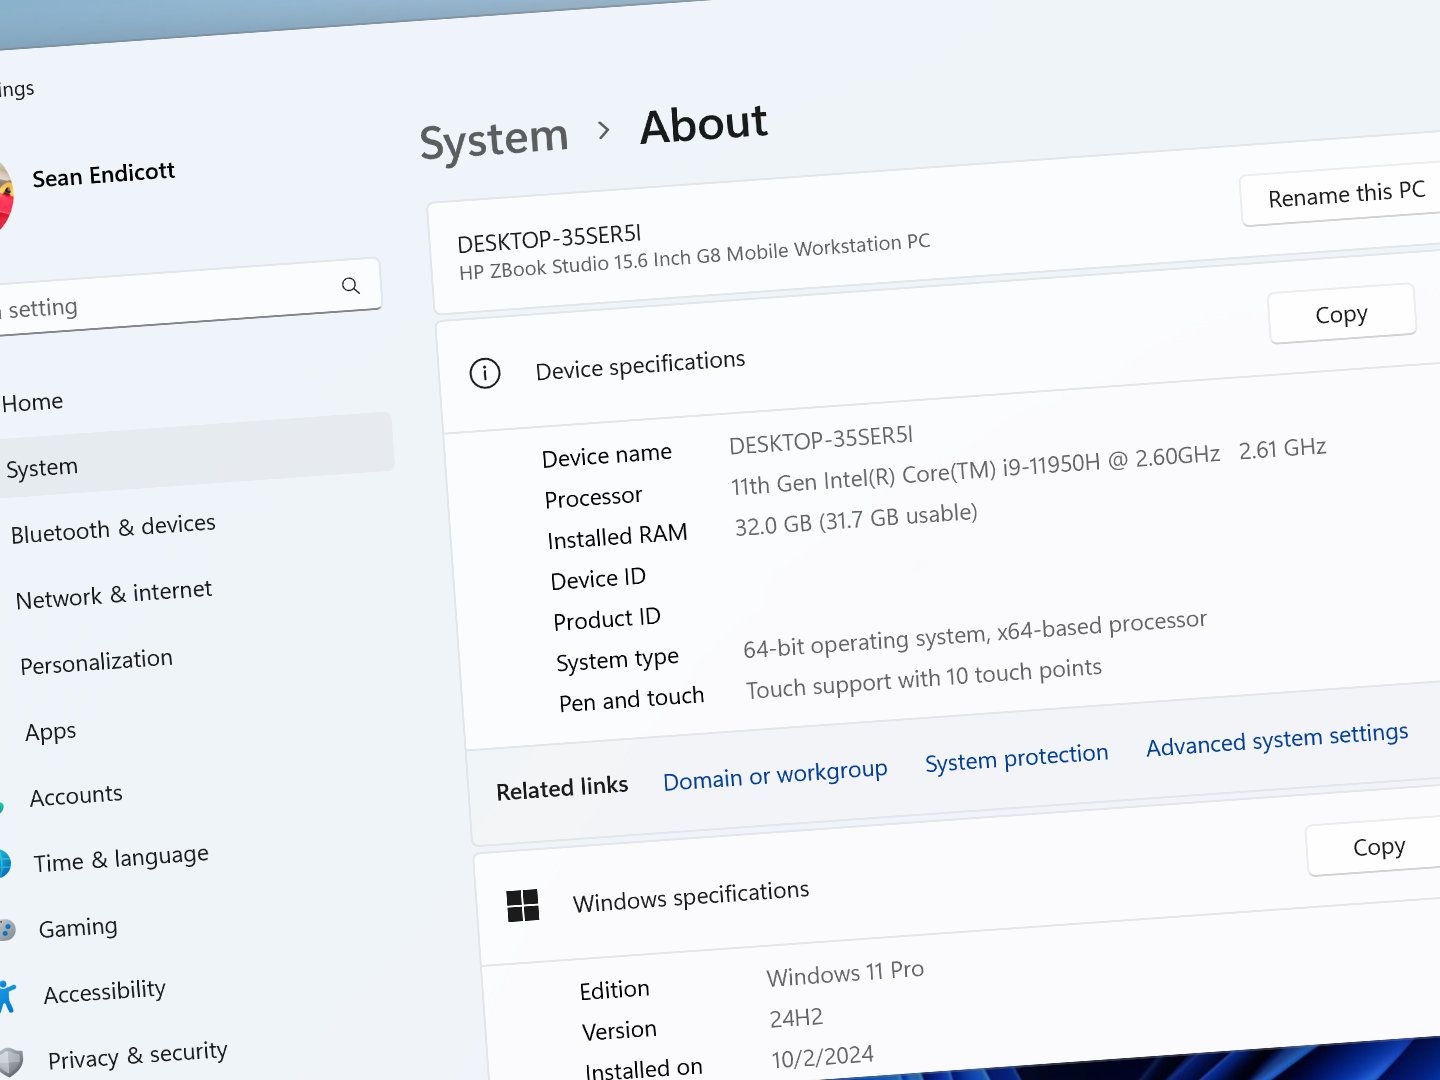This screenshot has height=1080, width=1440.
Task: Click the 32.0 GB installed RAM value
Action: point(856,519)
